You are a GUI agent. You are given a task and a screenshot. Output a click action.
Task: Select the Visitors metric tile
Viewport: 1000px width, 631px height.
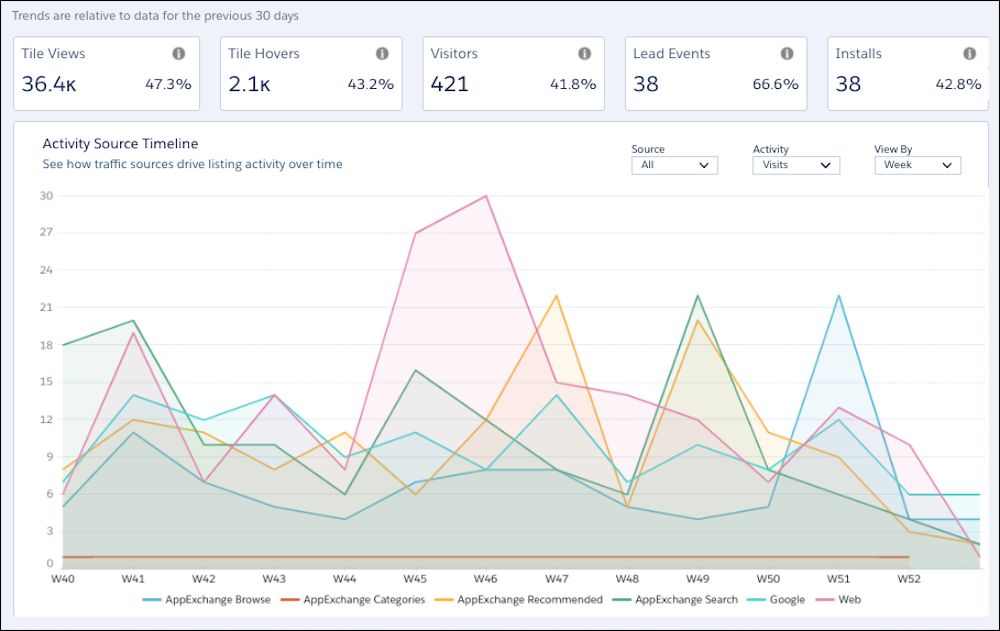[512, 73]
